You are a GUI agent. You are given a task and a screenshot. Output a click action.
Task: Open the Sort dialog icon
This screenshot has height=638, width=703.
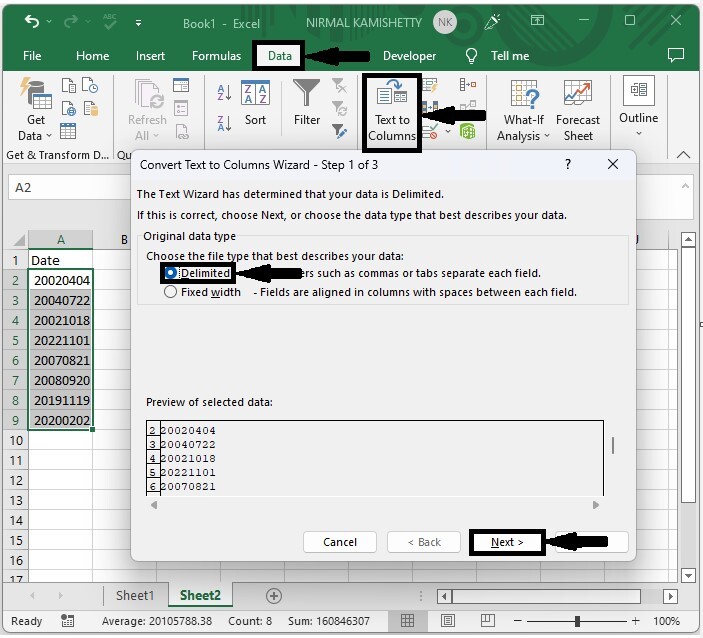tap(255, 92)
